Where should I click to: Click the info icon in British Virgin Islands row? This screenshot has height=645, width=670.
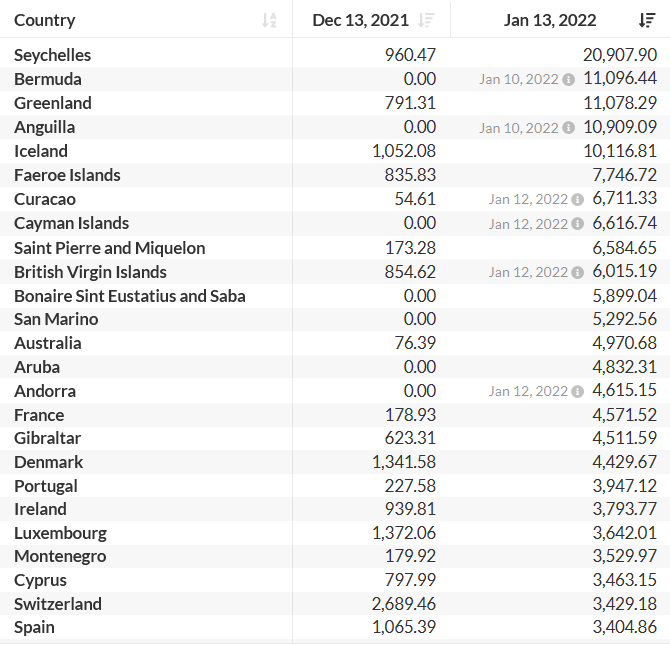[577, 272]
